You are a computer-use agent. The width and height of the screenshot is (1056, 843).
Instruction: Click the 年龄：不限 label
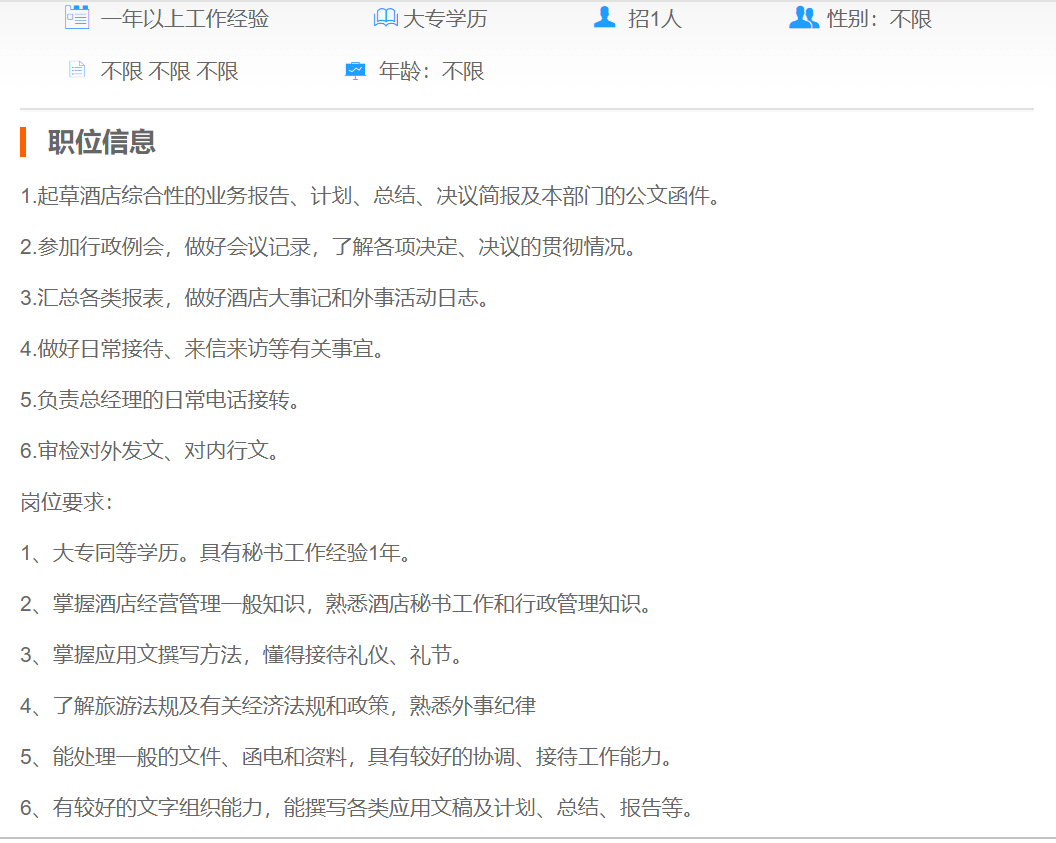pyautogui.click(x=431, y=71)
